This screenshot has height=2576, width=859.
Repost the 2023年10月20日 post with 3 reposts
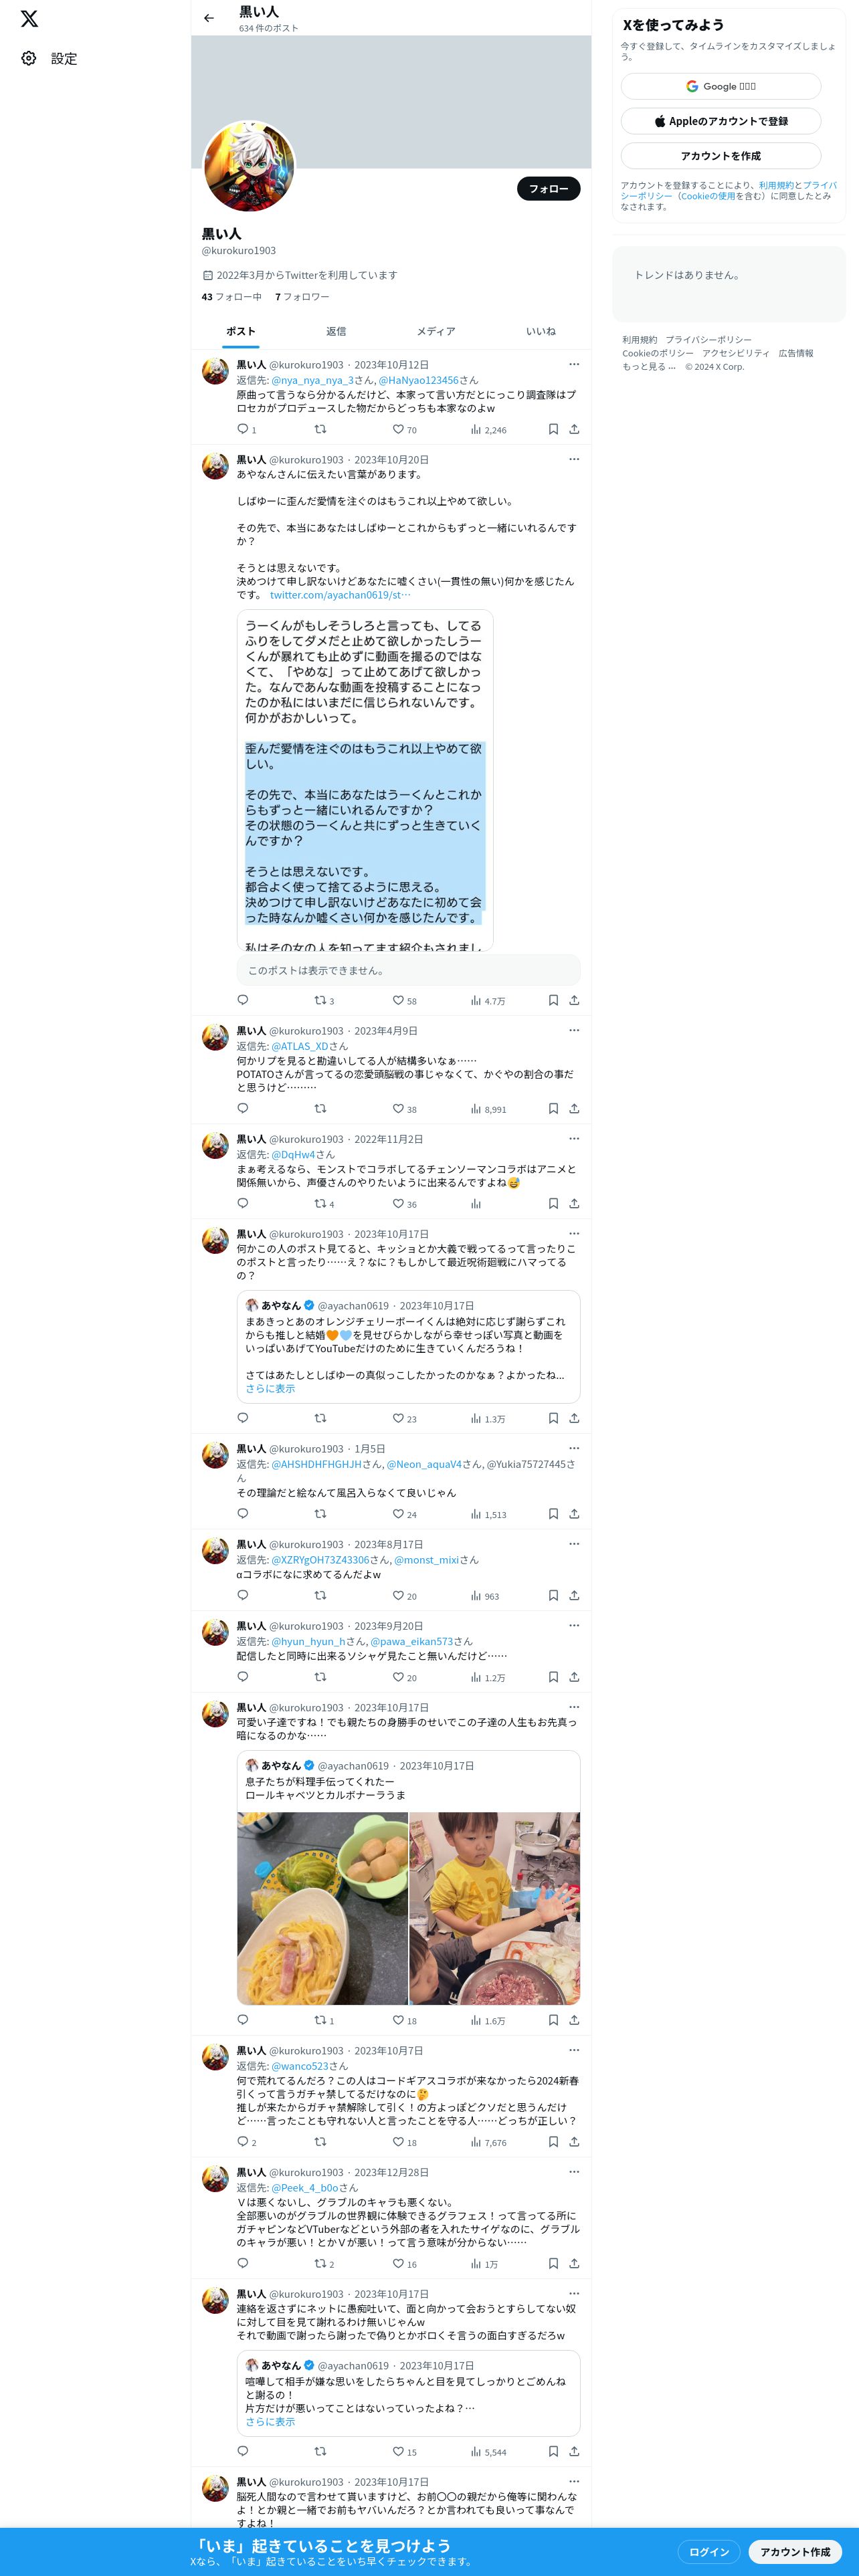pos(325,1000)
